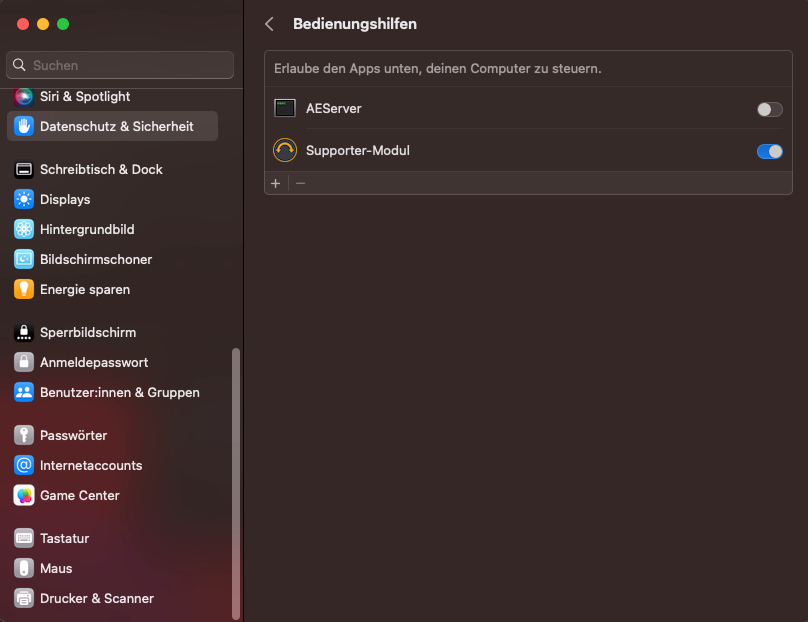Image resolution: width=808 pixels, height=622 pixels.
Task: Click the Bildschirmschoner icon
Action: [x=24, y=260]
